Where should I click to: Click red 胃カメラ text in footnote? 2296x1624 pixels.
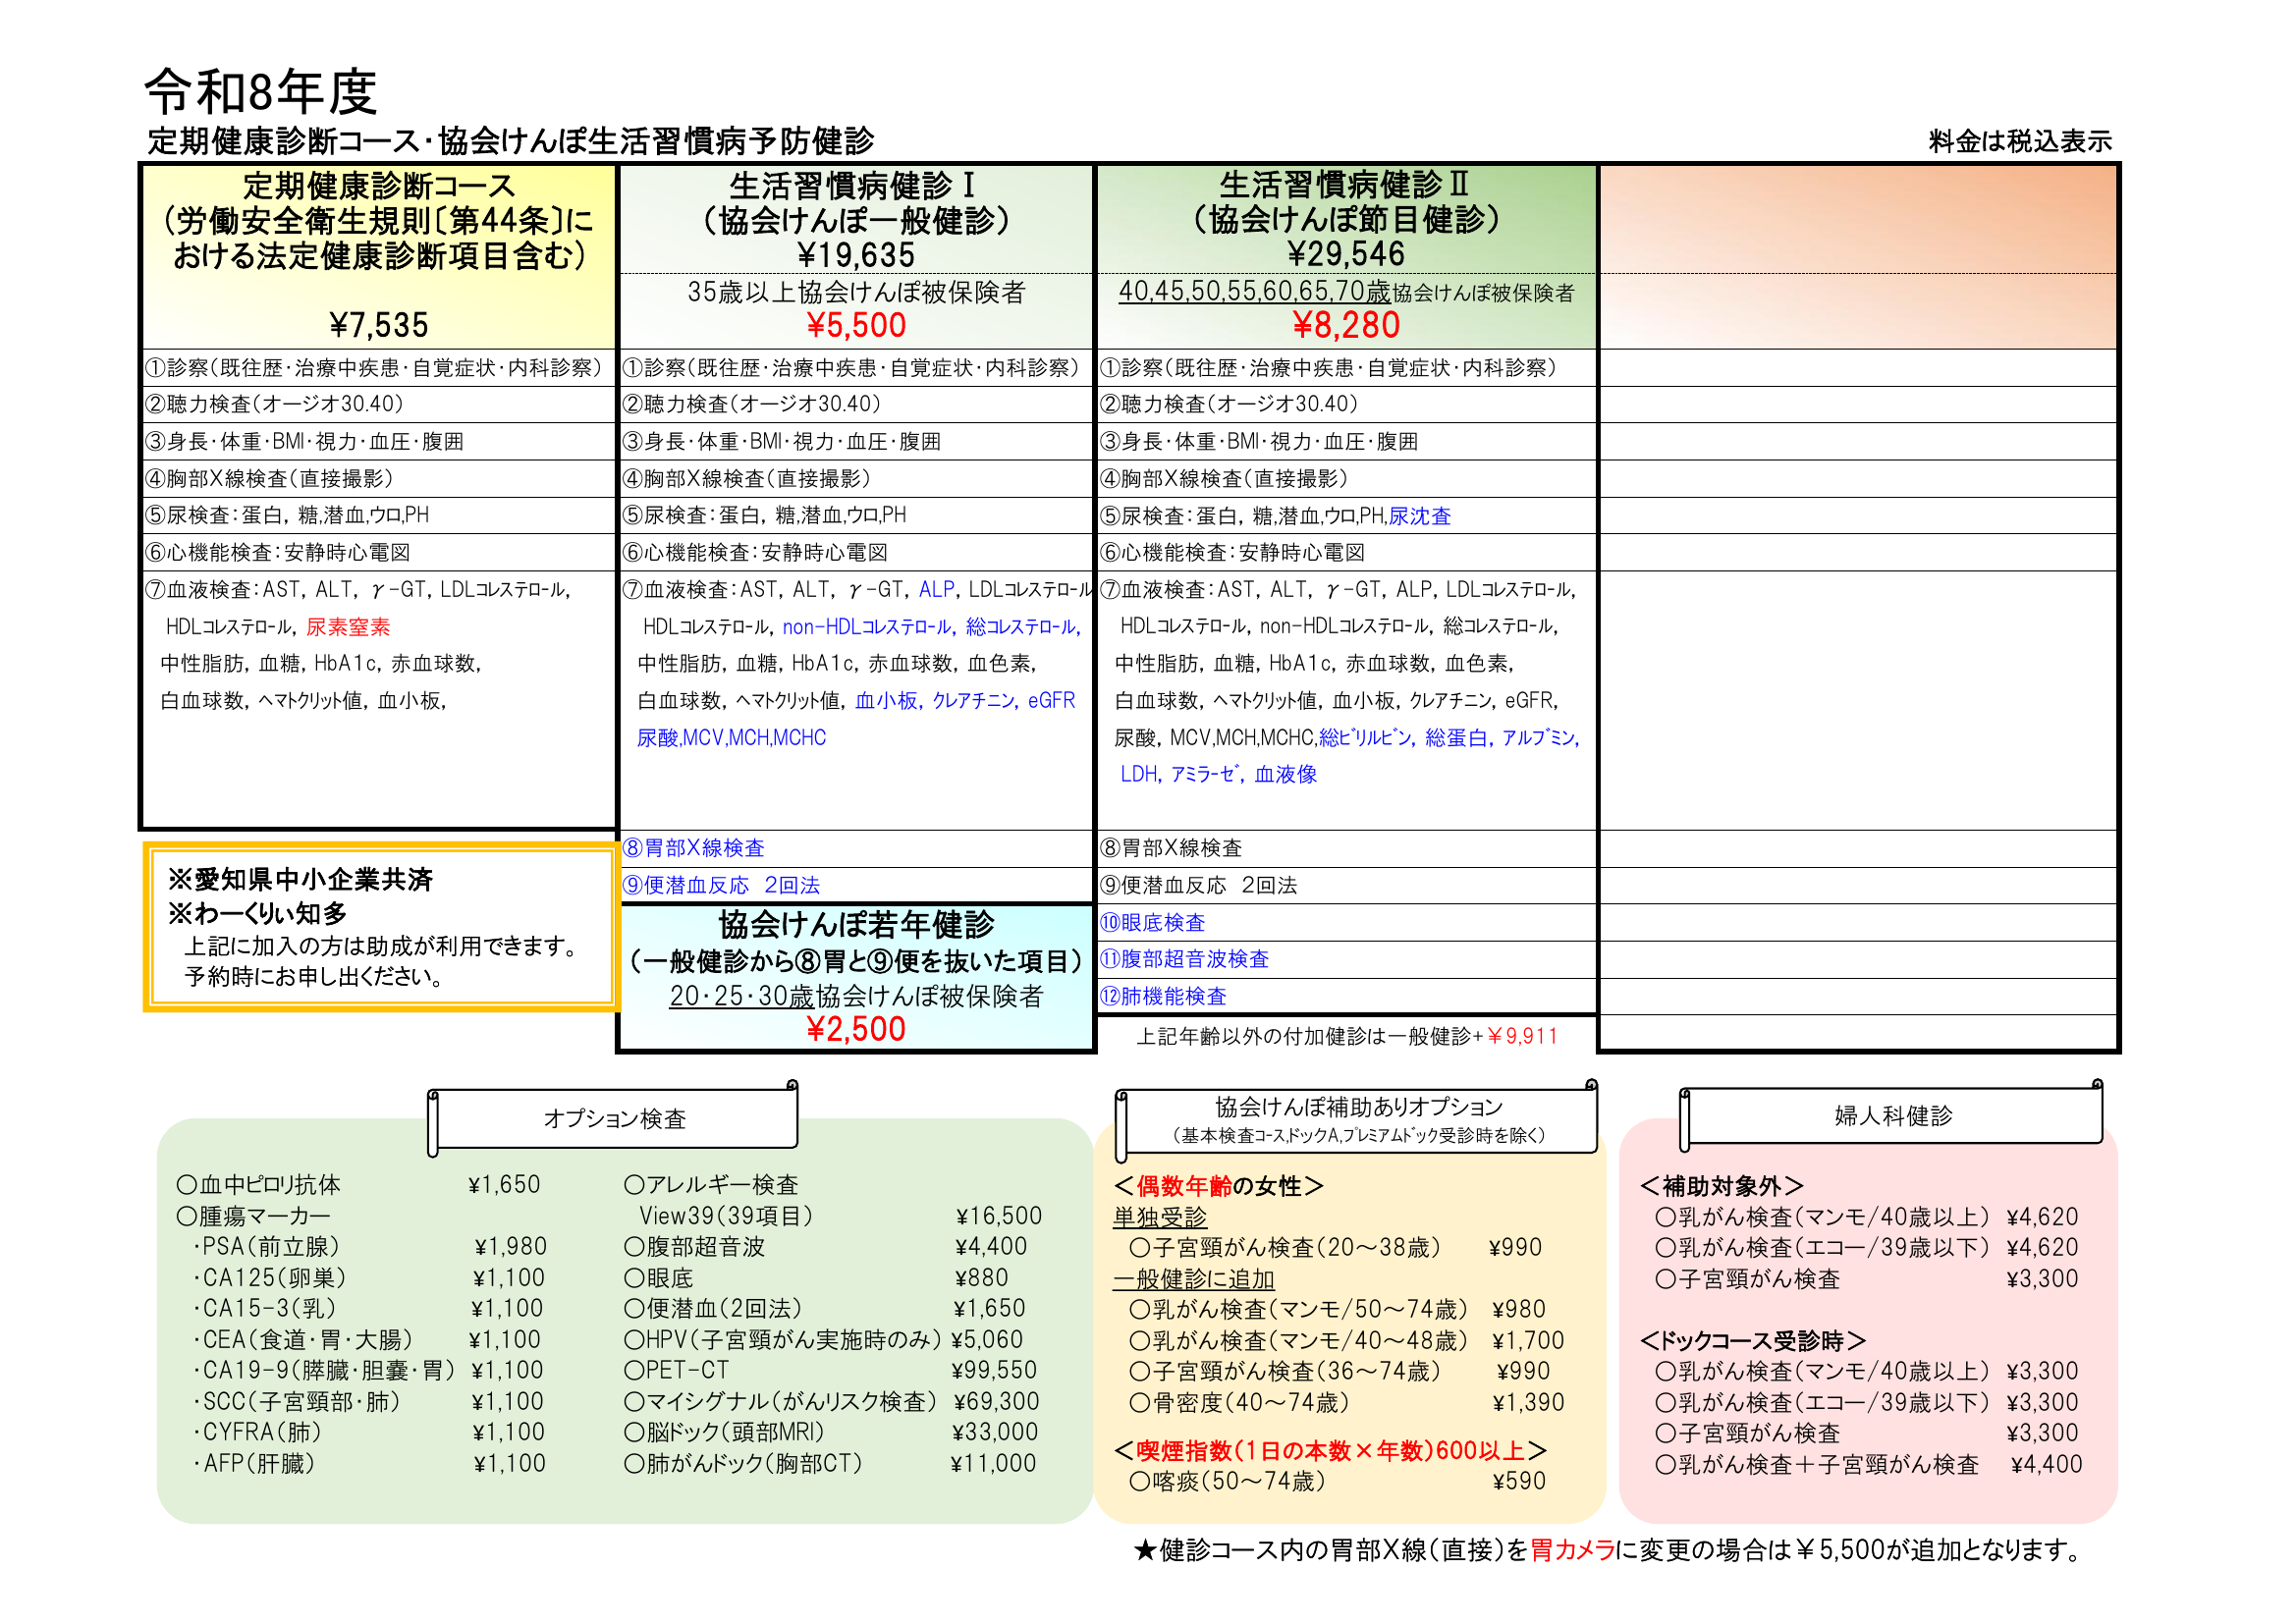(1572, 1551)
